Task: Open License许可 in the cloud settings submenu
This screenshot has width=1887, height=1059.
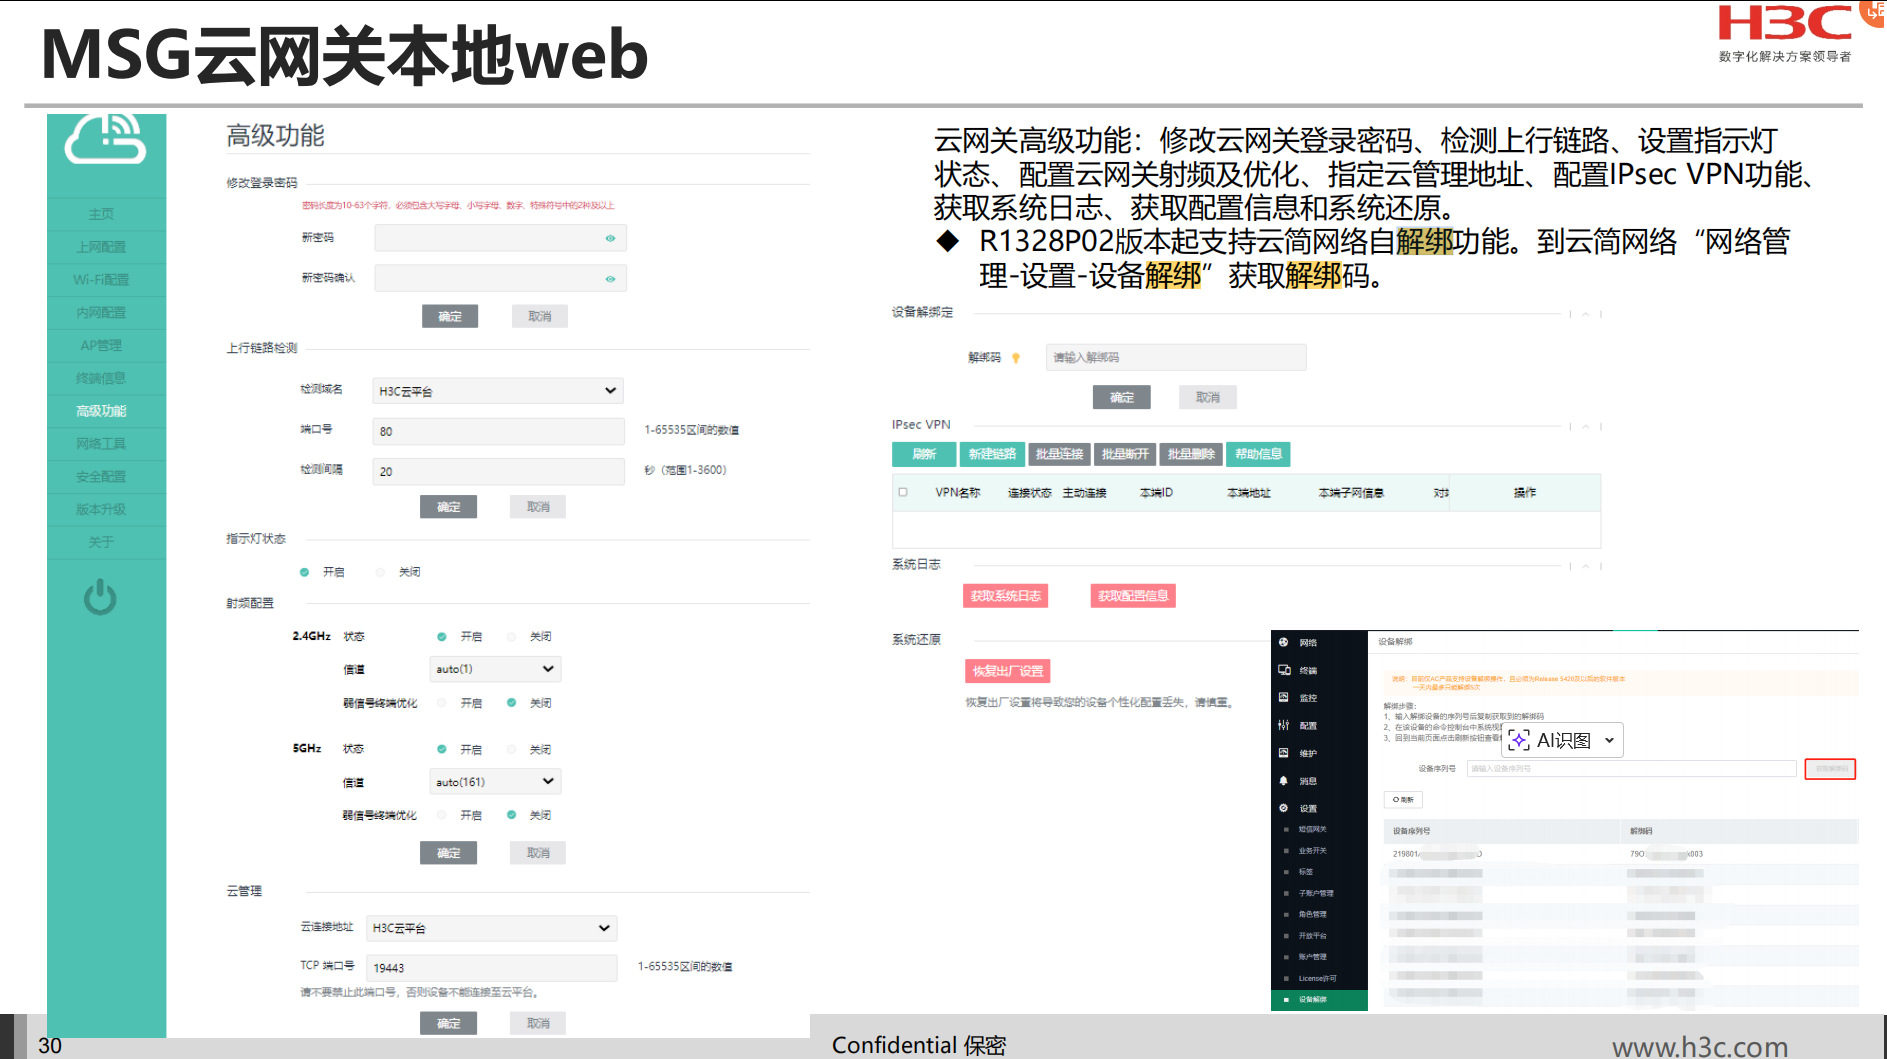Action: point(1319,978)
